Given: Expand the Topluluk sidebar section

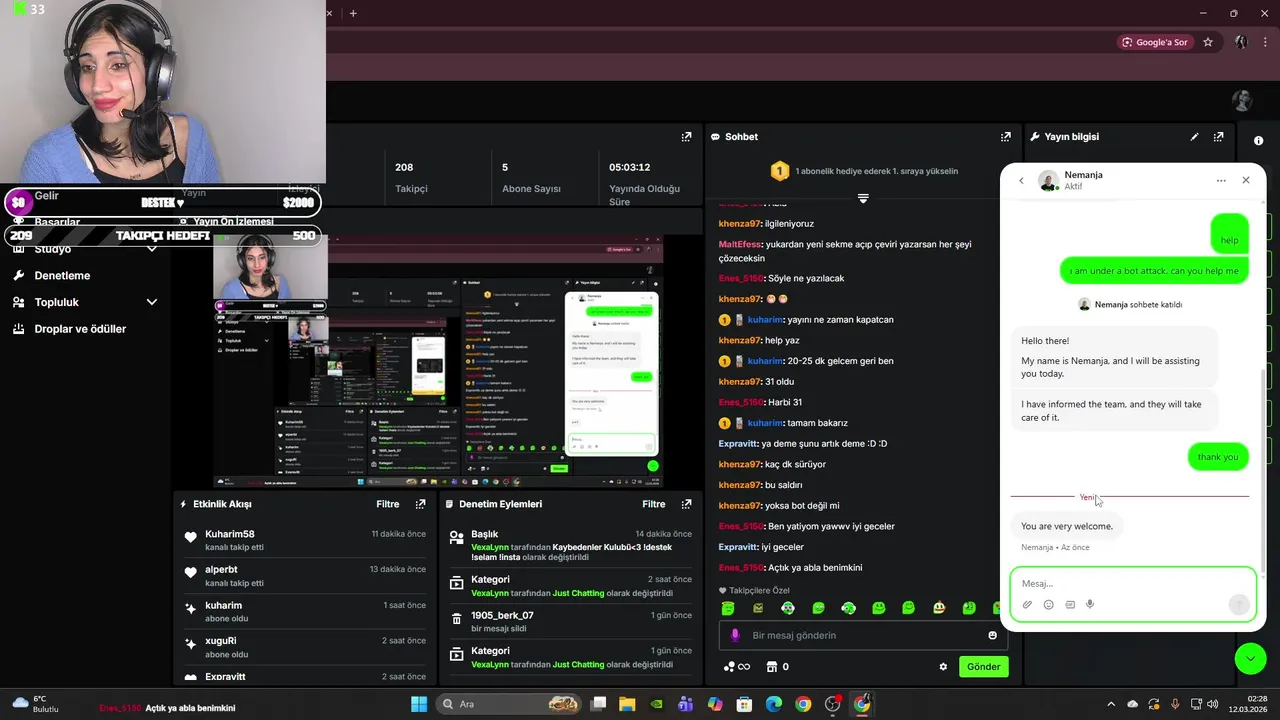Looking at the screenshot, I should tap(152, 302).
